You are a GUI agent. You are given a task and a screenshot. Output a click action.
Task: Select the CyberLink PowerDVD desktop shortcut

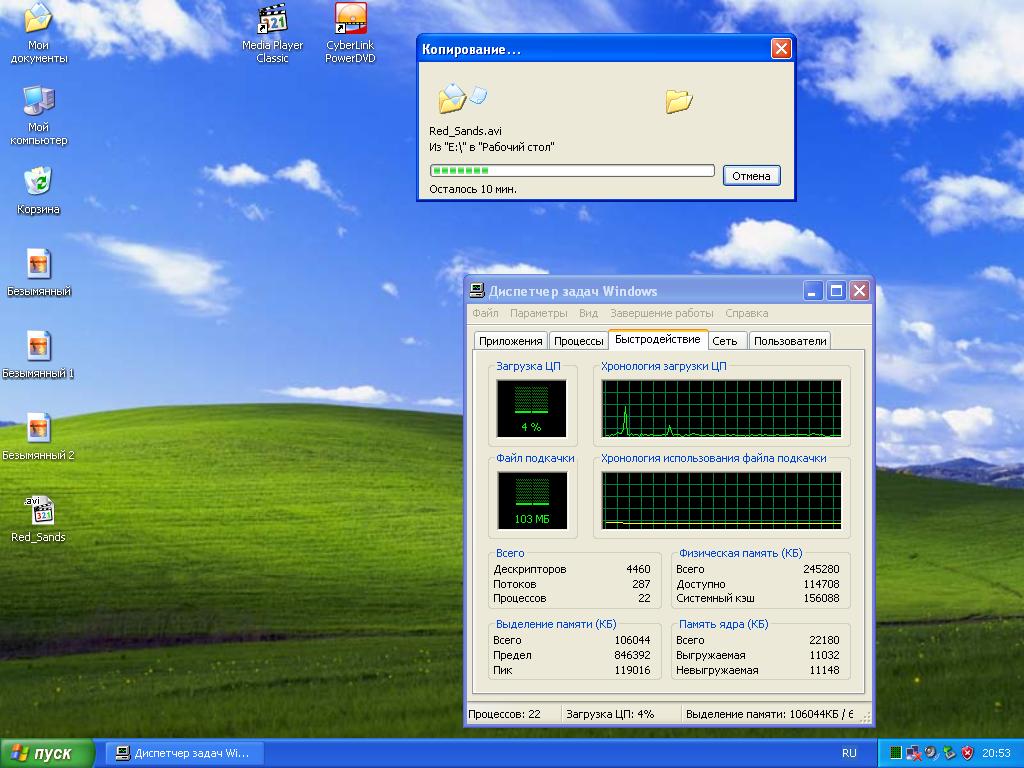[351, 33]
